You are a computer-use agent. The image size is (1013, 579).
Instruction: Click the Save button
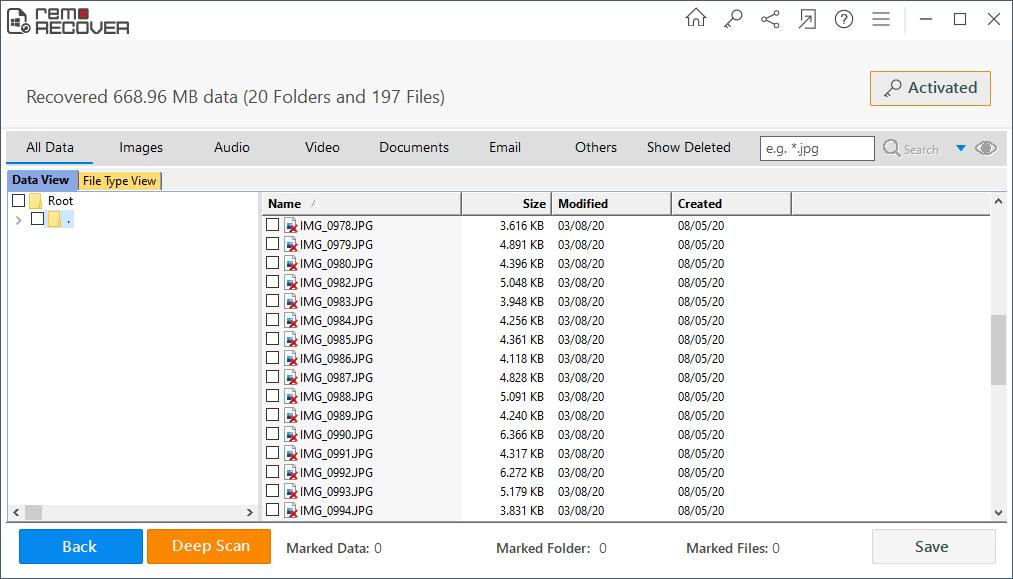coord(932,547)
